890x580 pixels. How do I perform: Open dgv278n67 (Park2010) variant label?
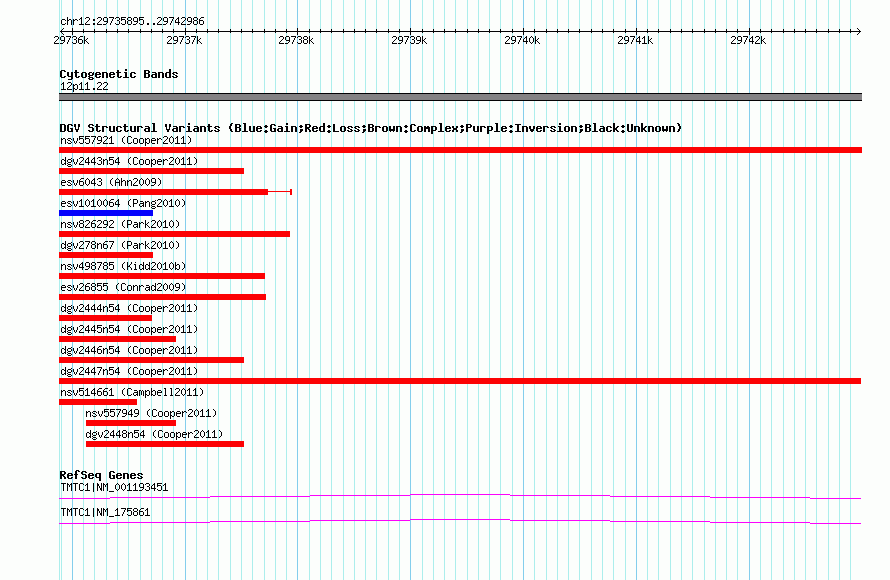[120, 245]
